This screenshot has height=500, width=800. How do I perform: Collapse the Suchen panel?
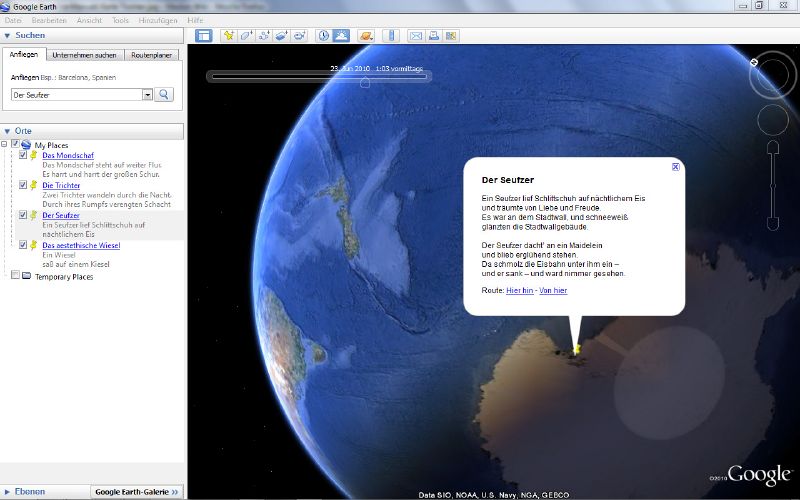point(7,36)
